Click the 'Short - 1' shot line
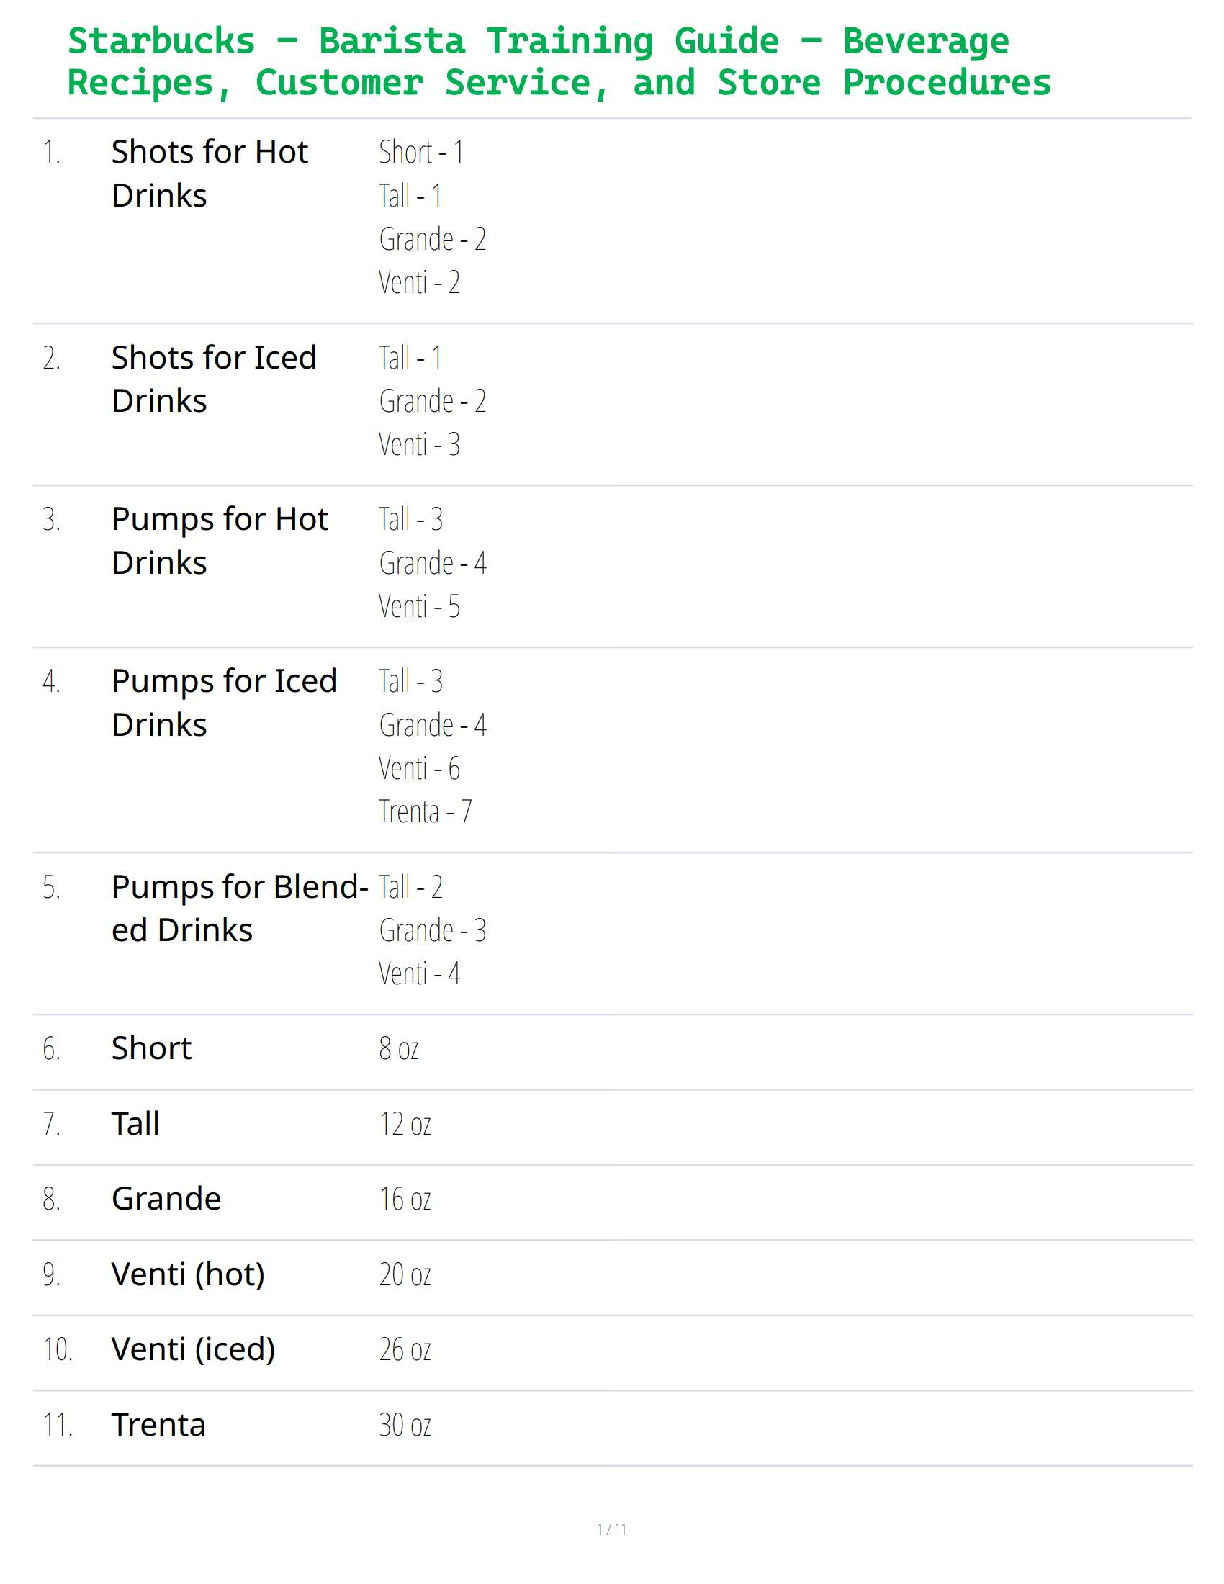The image size is (1224, 1584). point(421,152)
